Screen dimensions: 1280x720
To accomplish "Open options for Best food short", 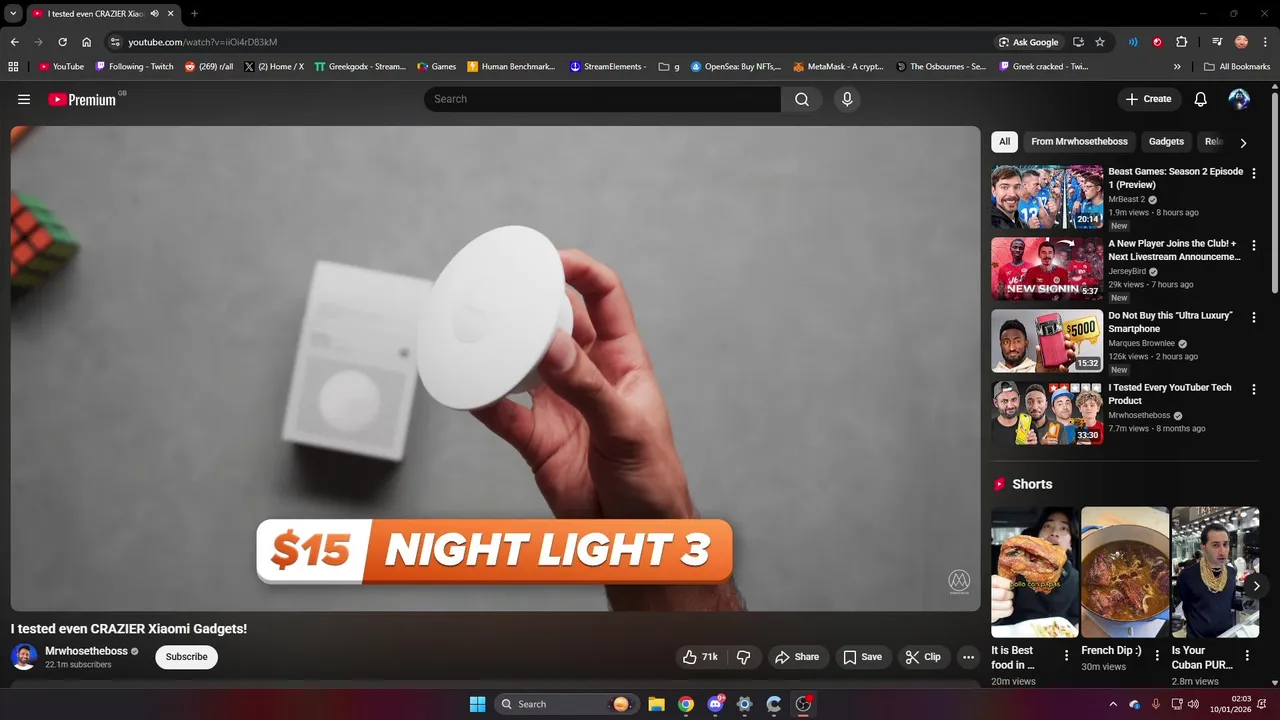I will (x=1066, y=656).
